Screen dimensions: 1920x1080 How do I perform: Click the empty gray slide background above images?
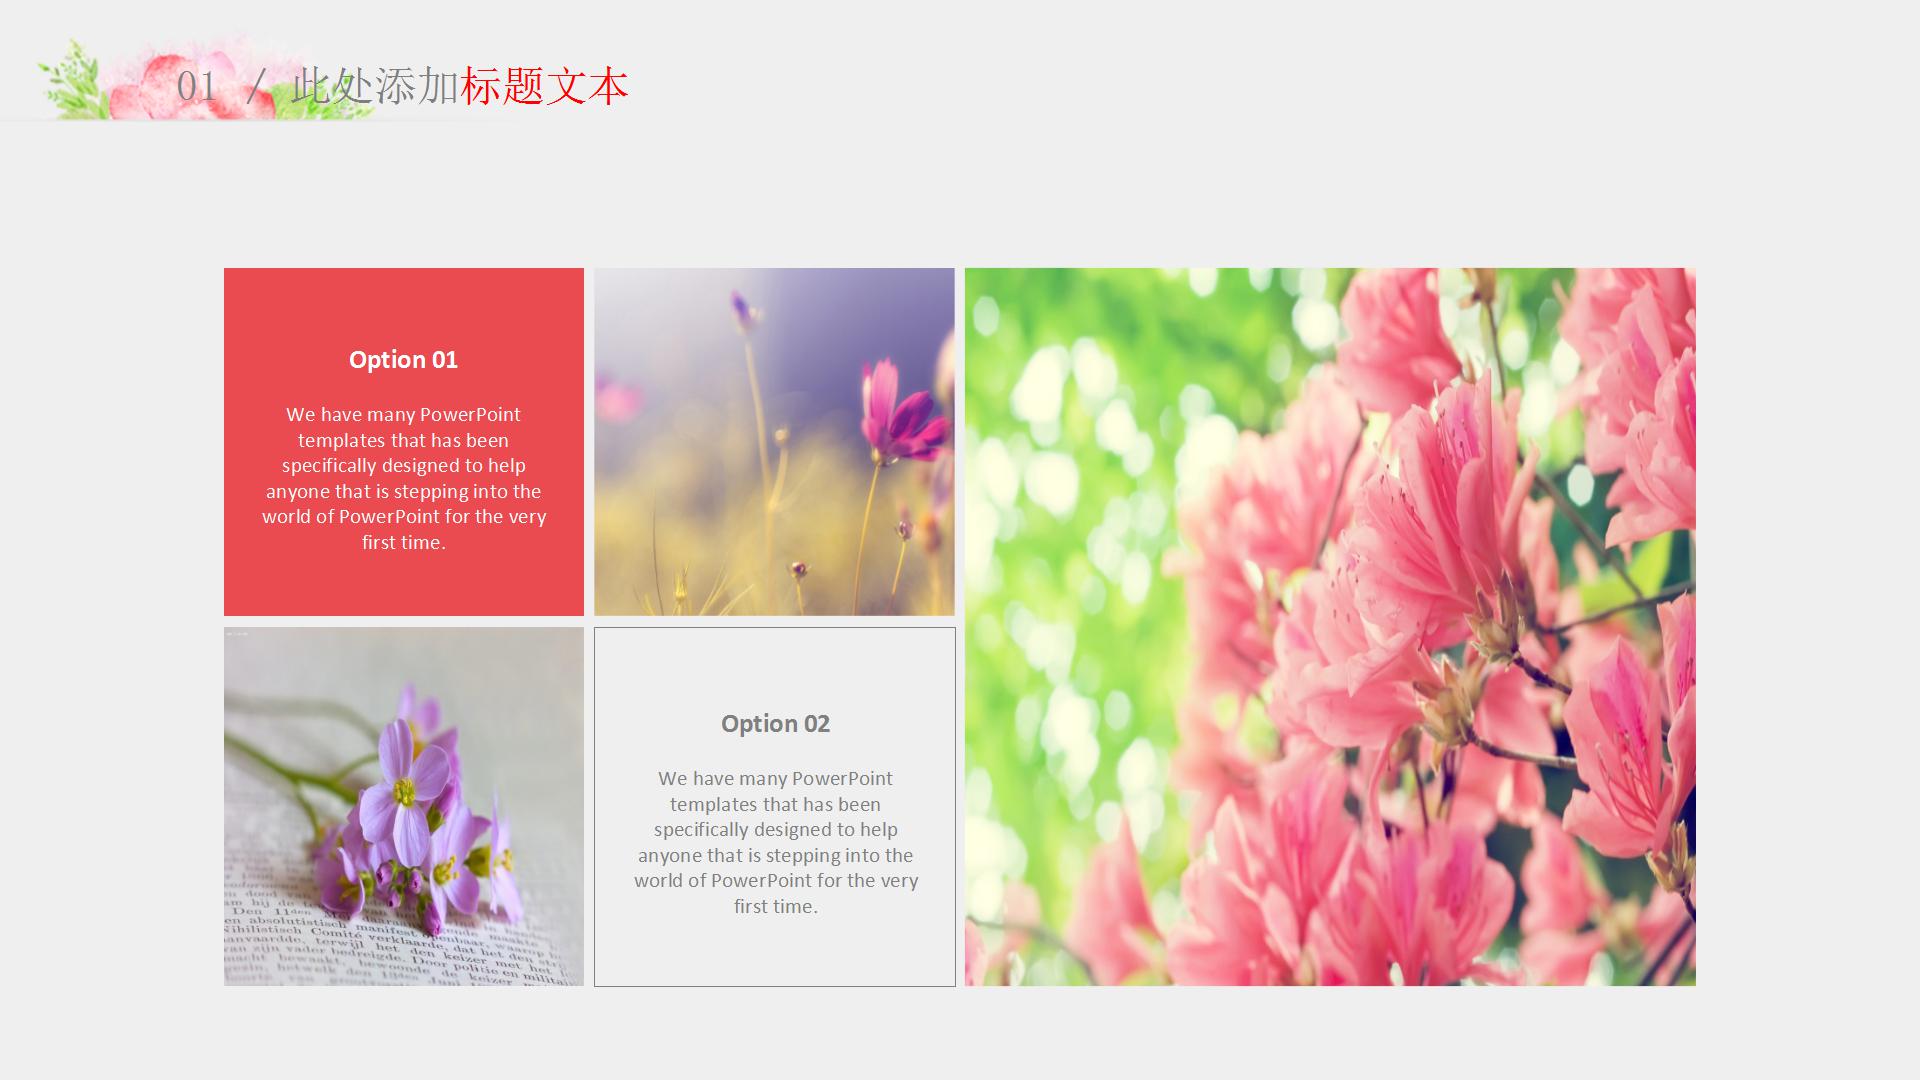[x=960, y=190]
